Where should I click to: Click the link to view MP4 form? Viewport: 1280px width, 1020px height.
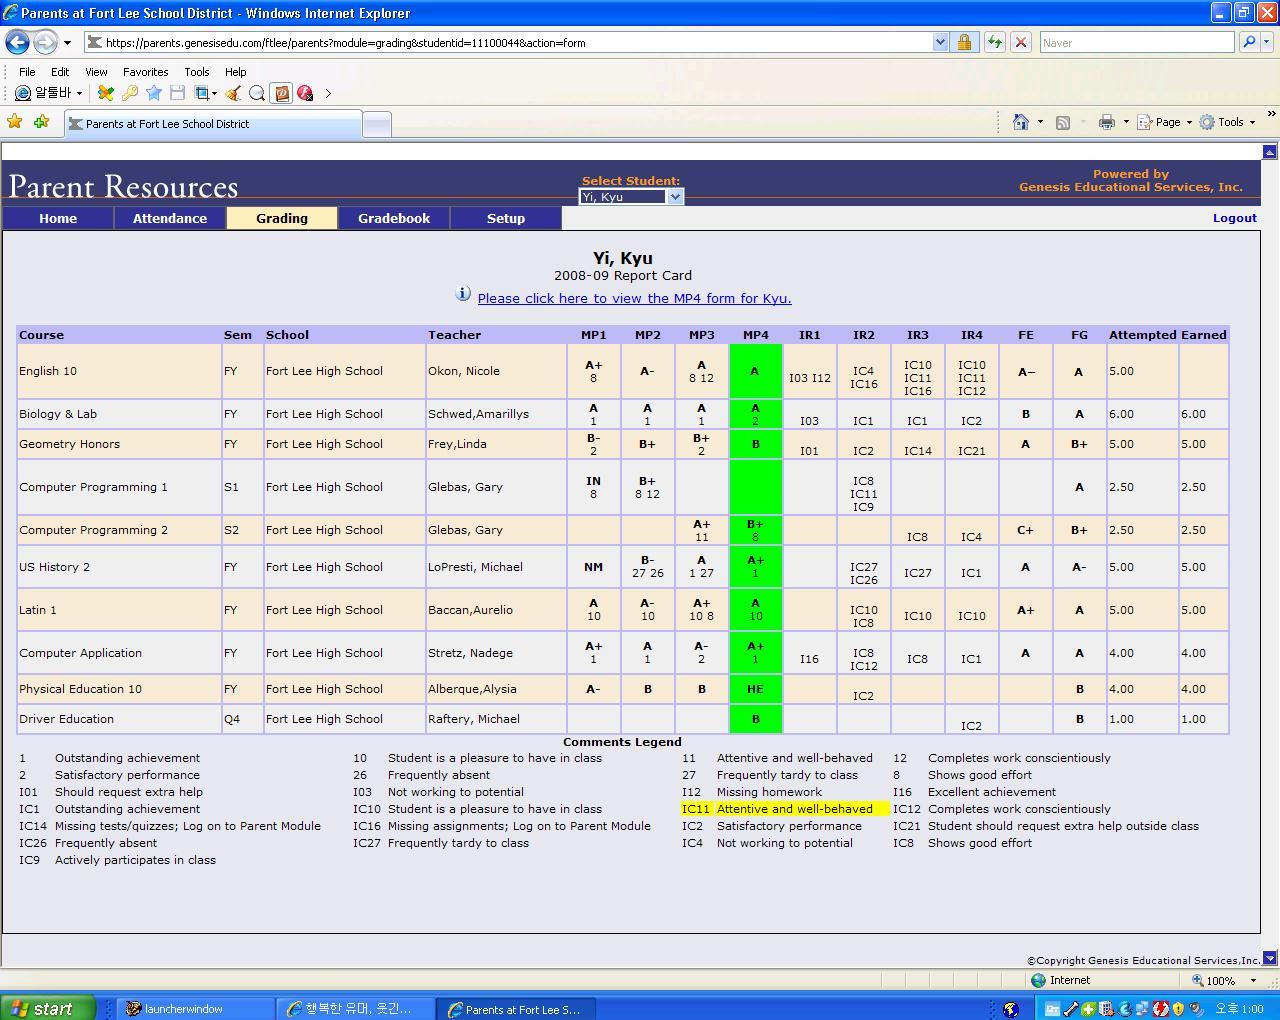[x=634, y=298]
